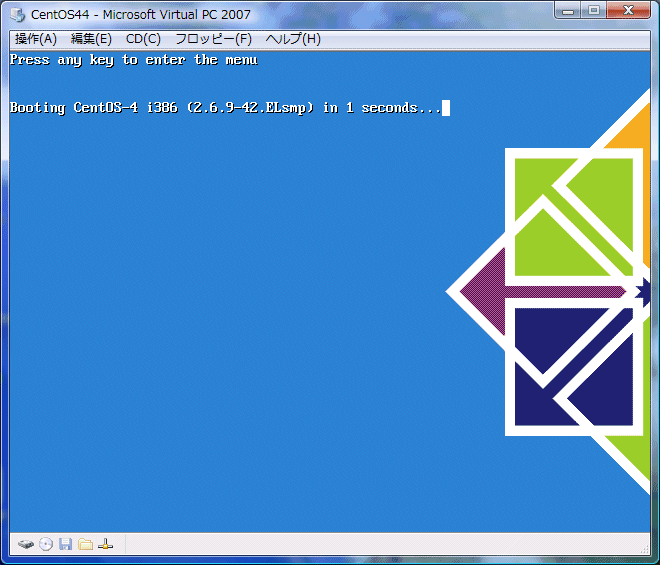Click the shared folder status icon
This screenshot has height=565, width=660.
point(85,544)
